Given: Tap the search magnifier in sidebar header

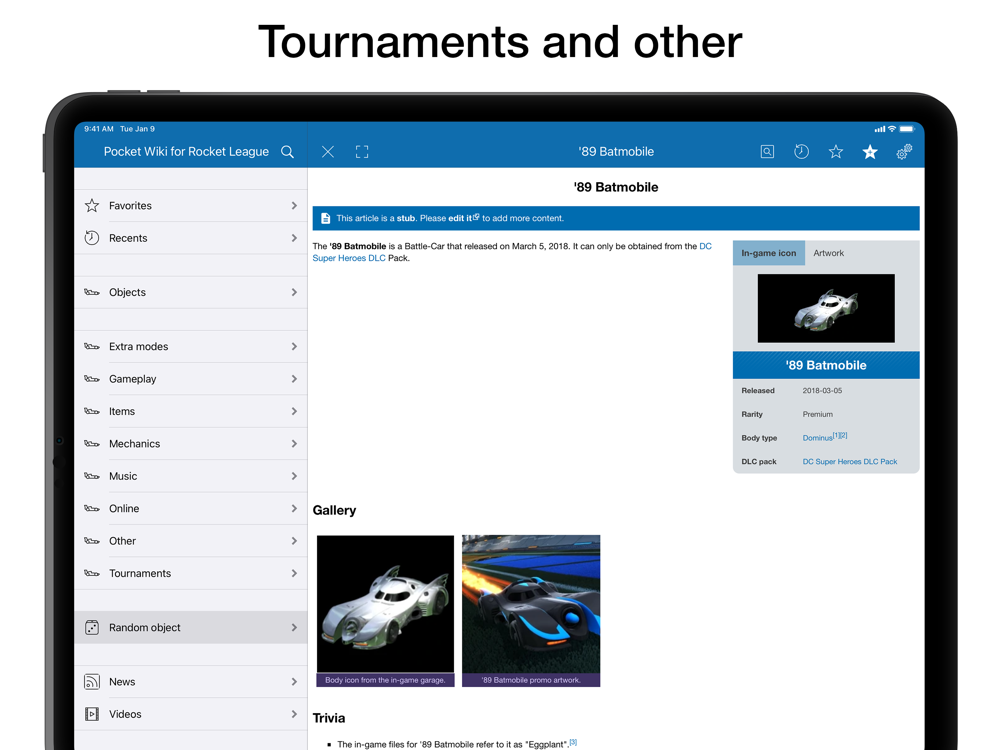Looking at the screenshot, I should click(288, 152).
